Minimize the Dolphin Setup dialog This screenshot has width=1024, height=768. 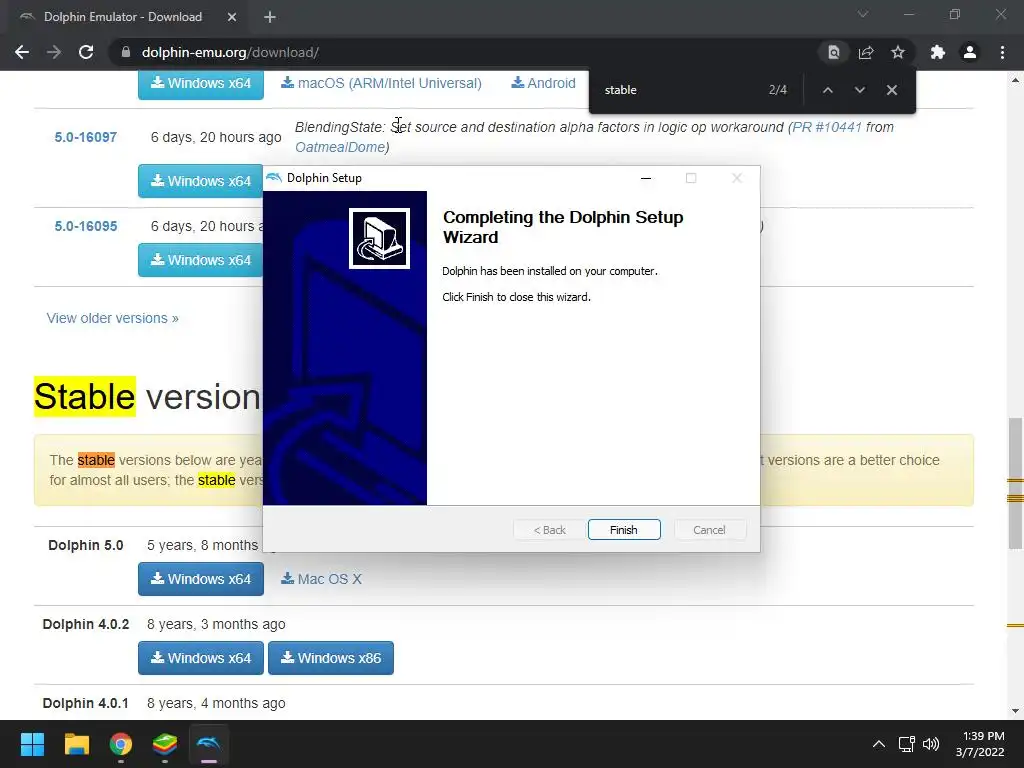(646, 178)
